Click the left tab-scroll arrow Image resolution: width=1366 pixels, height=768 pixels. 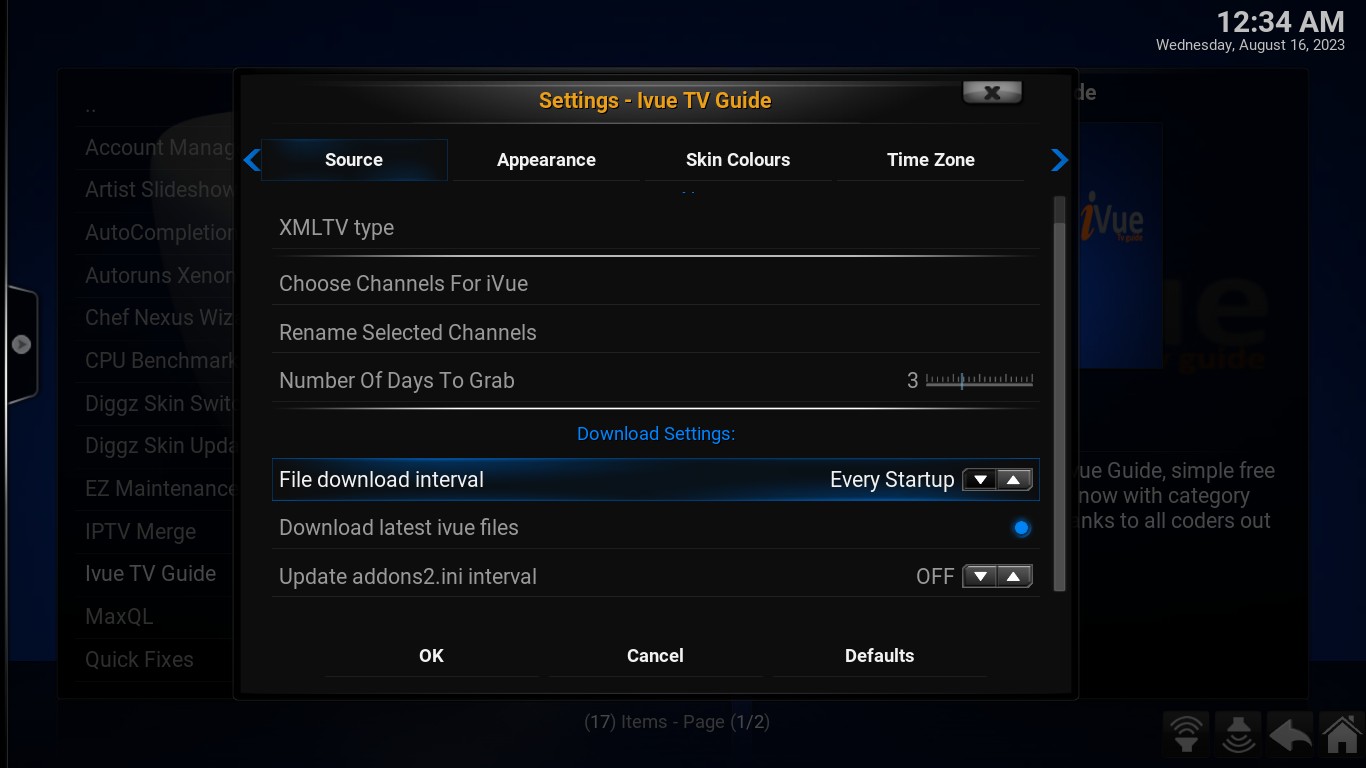[252, 159]
